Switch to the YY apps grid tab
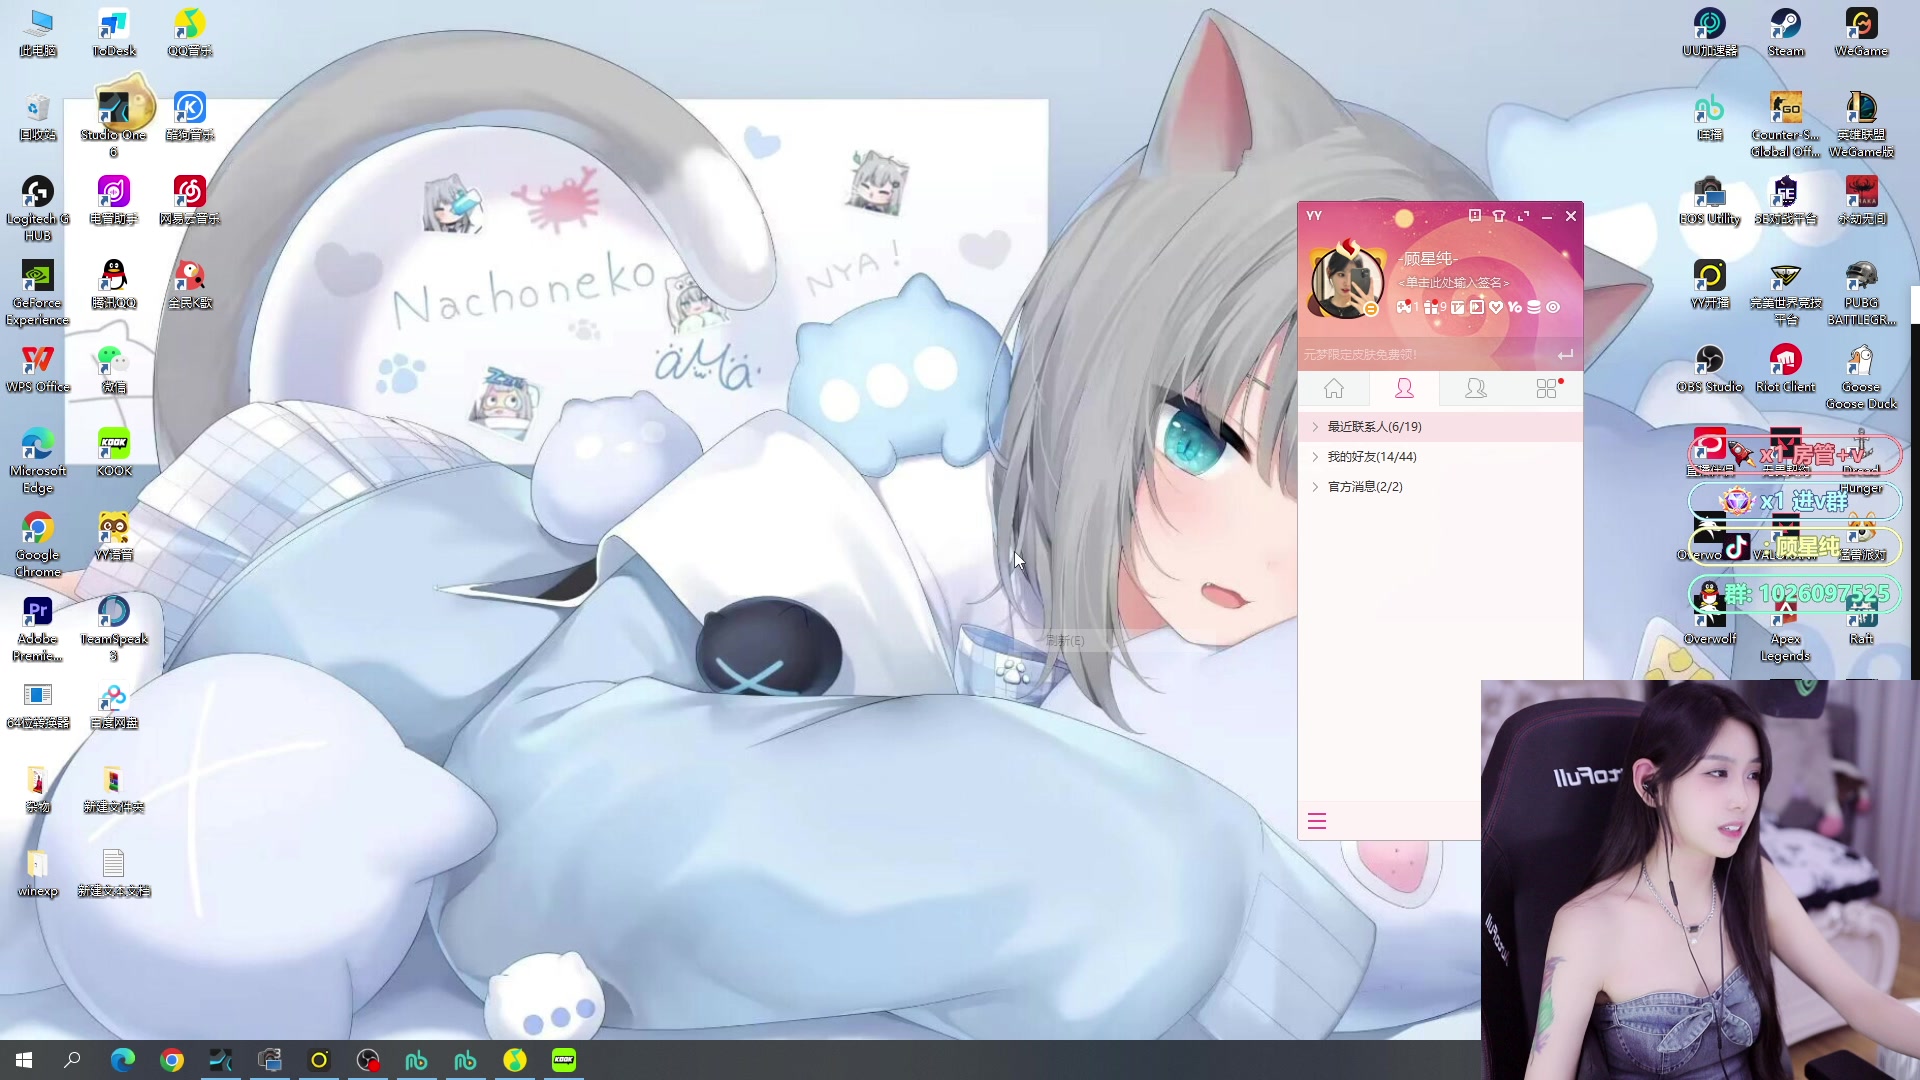This screenshot has width=1920, height=1080. [1547, 388]
